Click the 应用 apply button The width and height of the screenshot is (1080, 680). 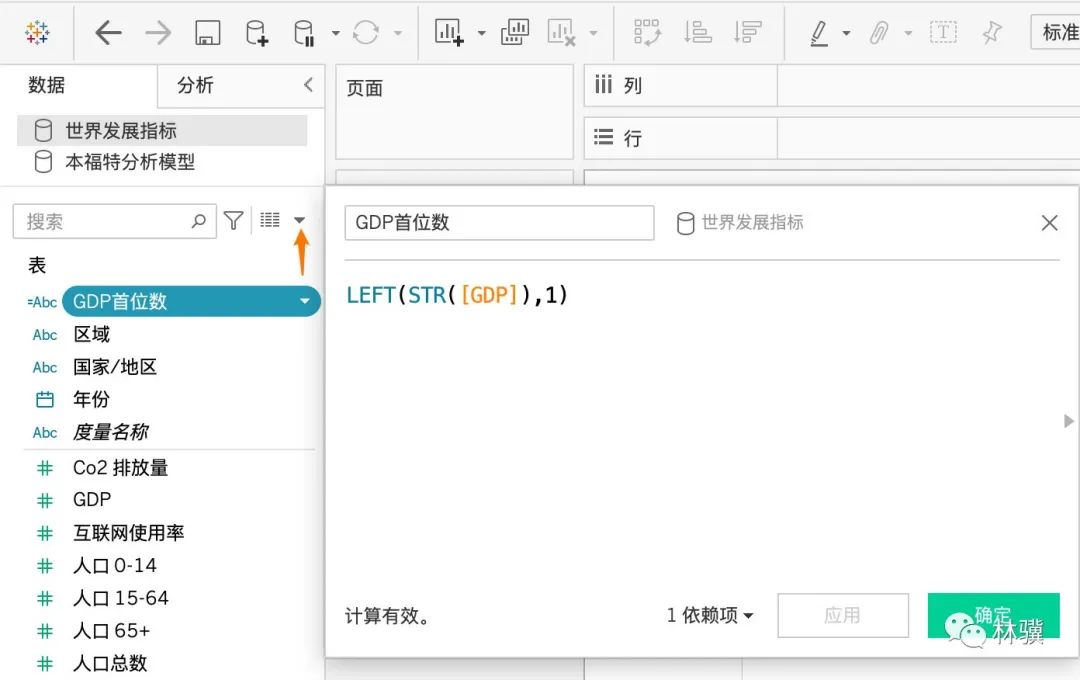[843, 615]
